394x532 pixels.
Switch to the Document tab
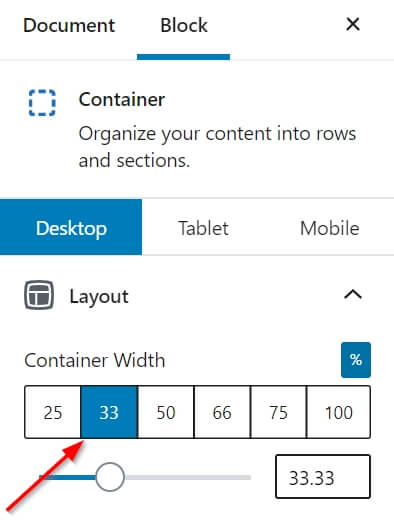click(69, 25)
